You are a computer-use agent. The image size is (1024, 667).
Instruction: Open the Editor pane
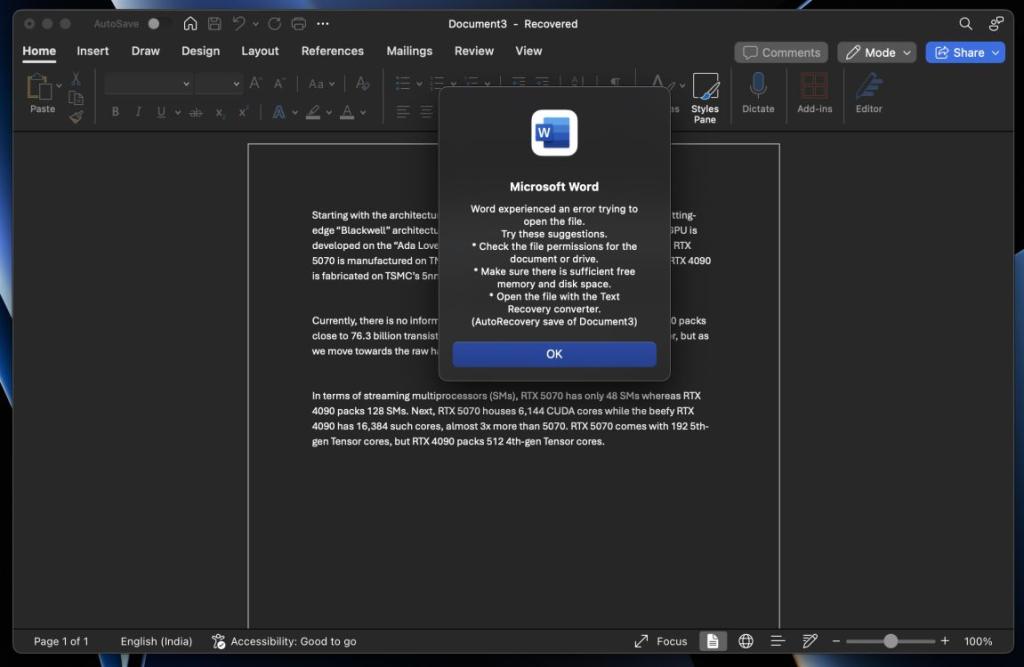[868, 95]
